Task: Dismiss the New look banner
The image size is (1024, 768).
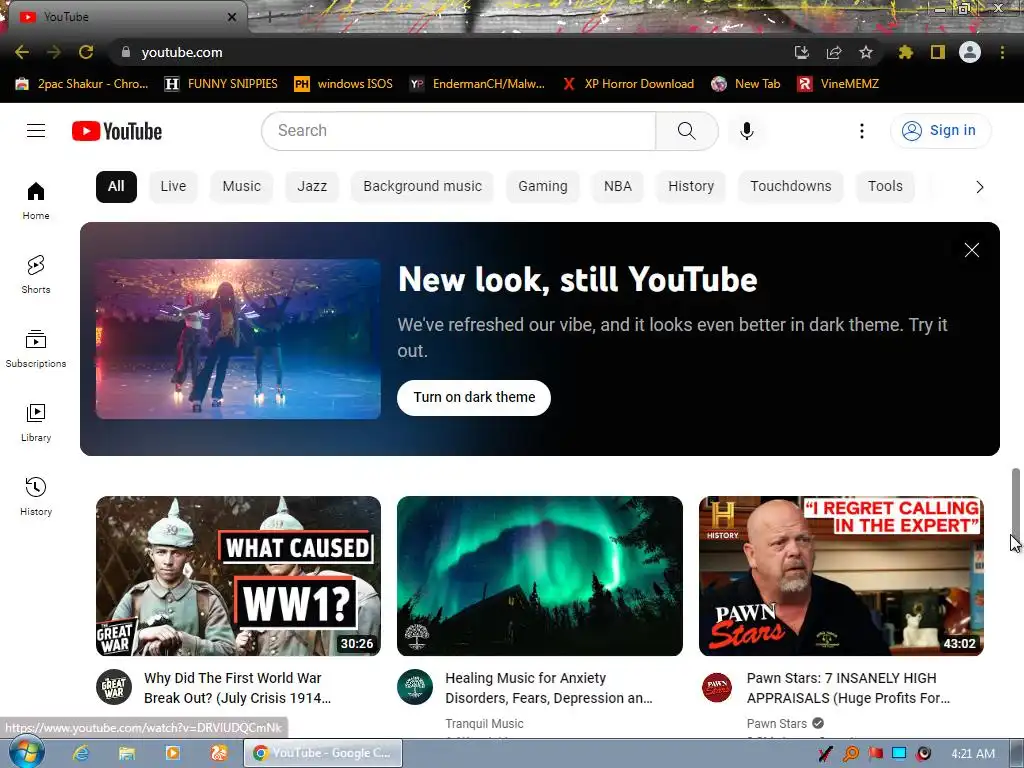Action: point(972,250)
